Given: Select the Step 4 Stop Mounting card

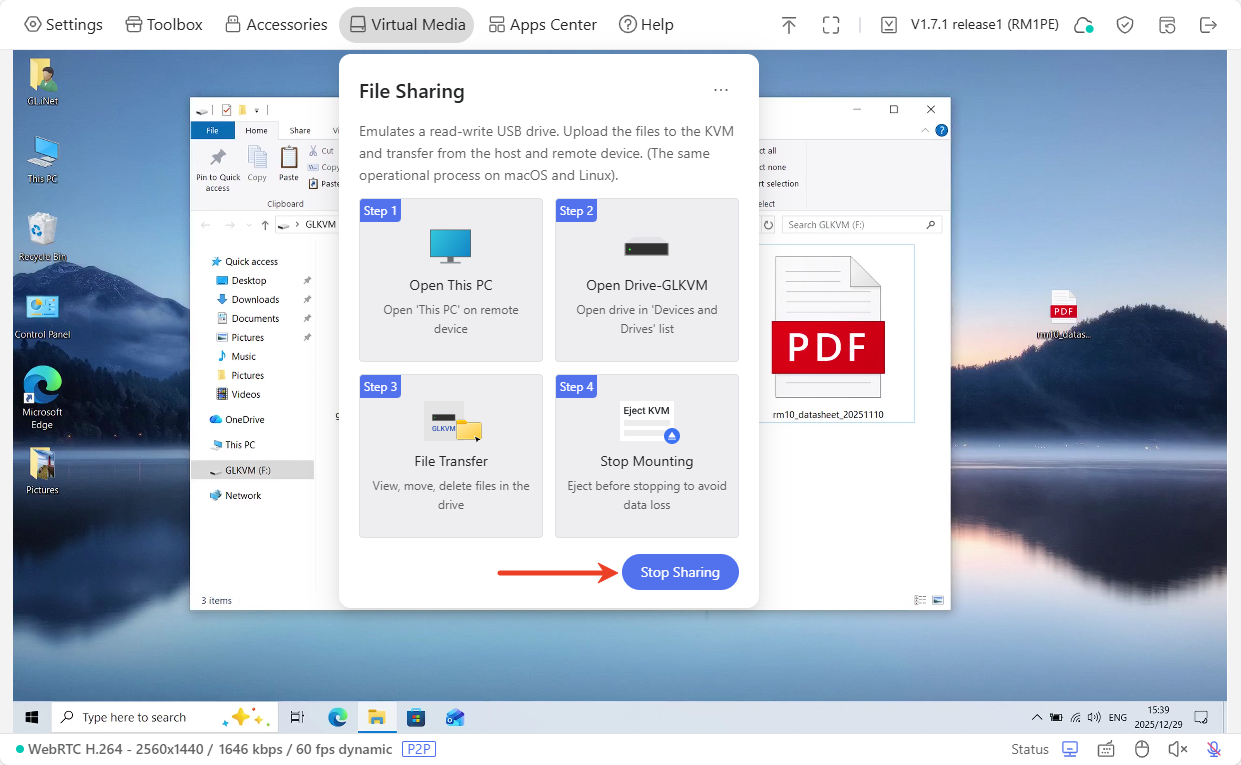Looking at the screenshot, I should pyautogui.click(x=646, y=456).
